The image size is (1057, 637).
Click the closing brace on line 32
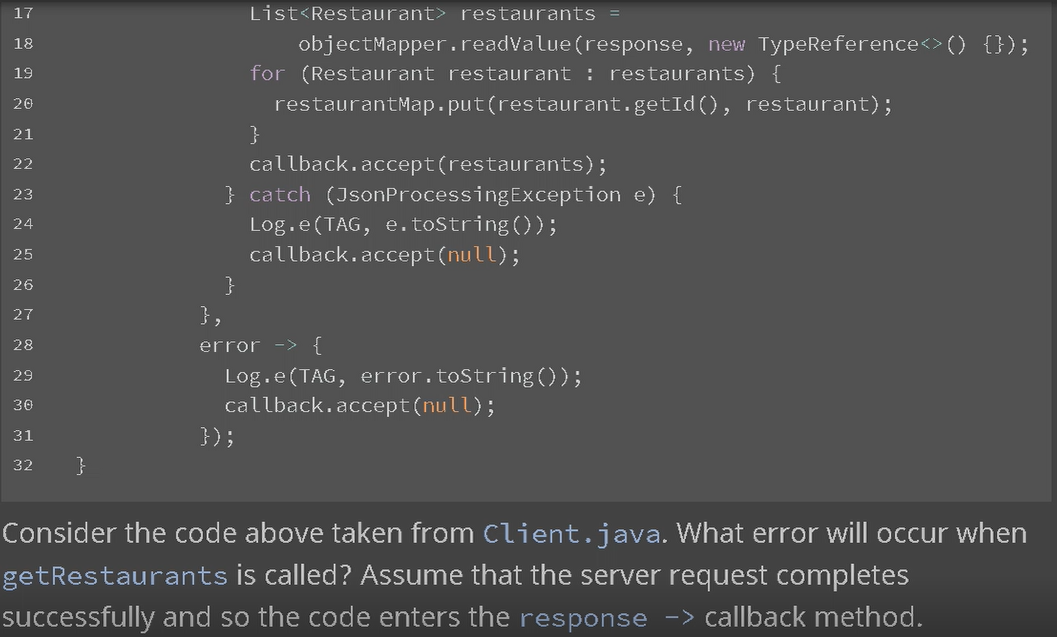coord(81,466)
